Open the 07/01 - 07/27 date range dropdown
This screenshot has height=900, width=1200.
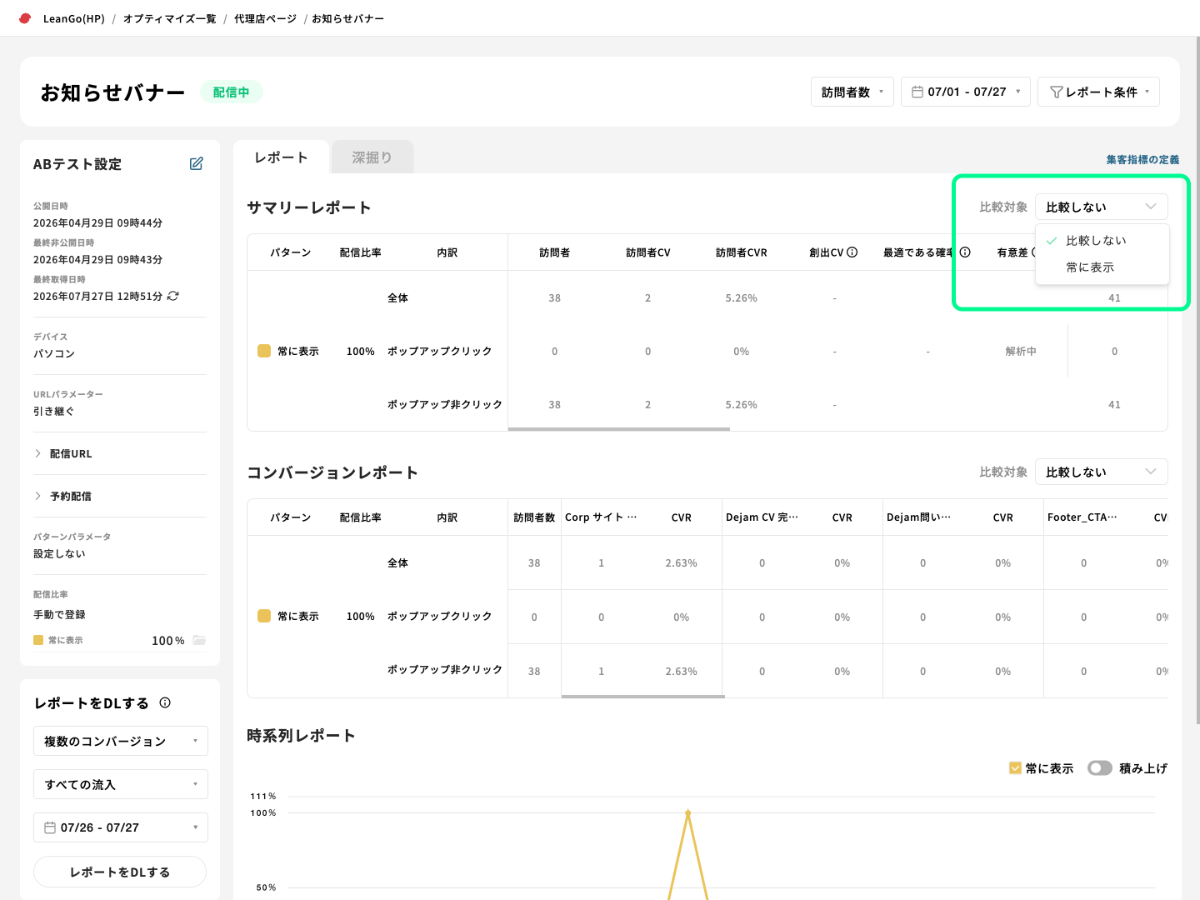(966, 92)
